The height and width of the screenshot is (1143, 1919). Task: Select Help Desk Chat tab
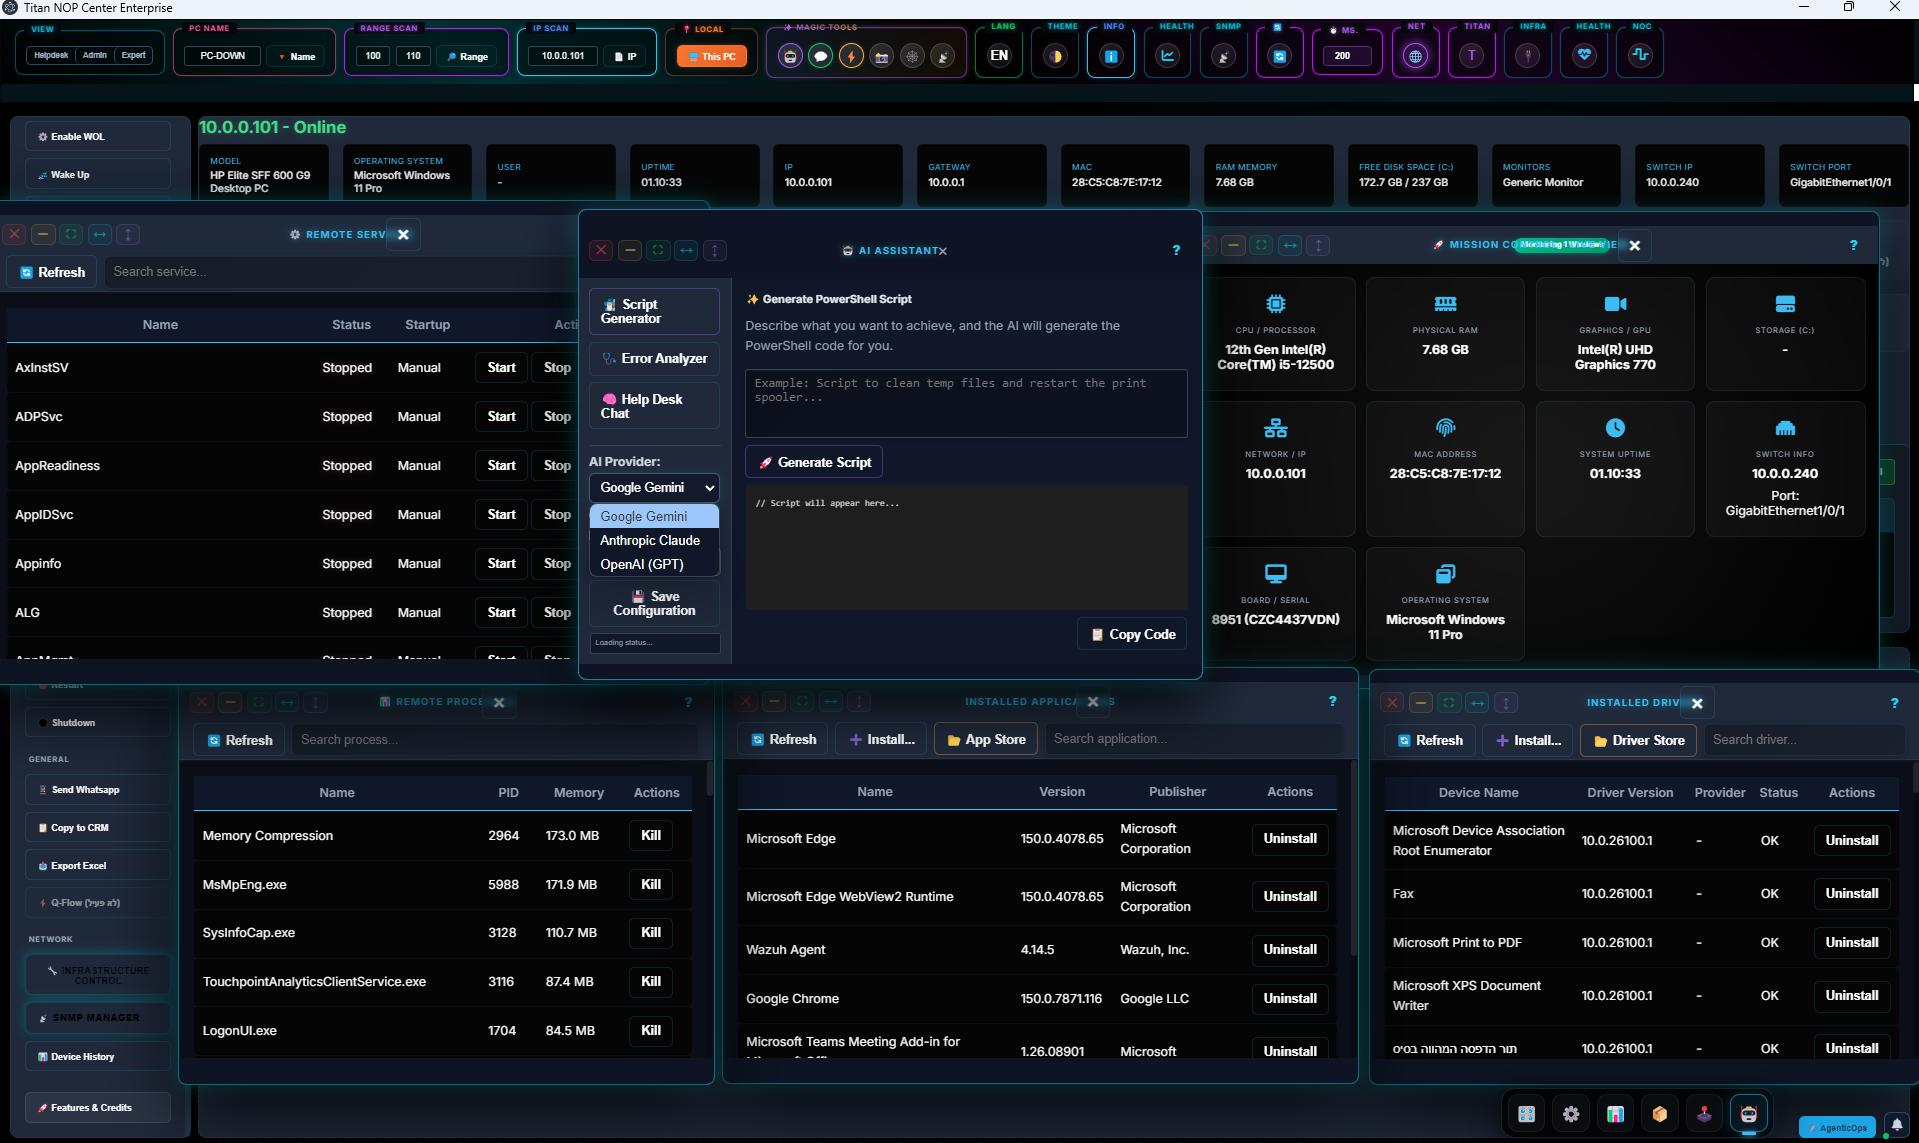point(654,407)
